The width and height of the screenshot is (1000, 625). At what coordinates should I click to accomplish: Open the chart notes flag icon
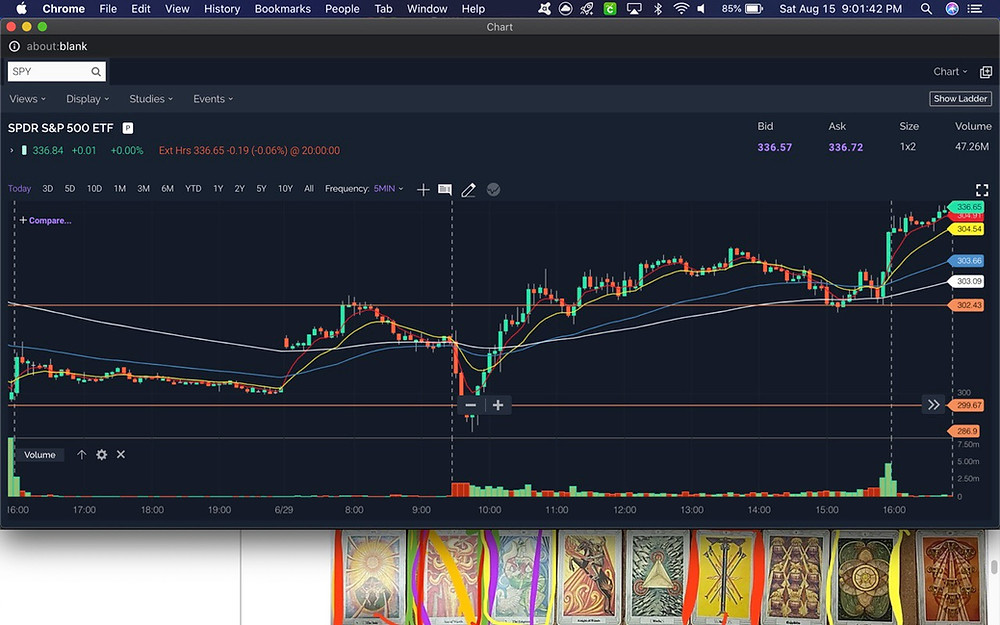point(445,189)
